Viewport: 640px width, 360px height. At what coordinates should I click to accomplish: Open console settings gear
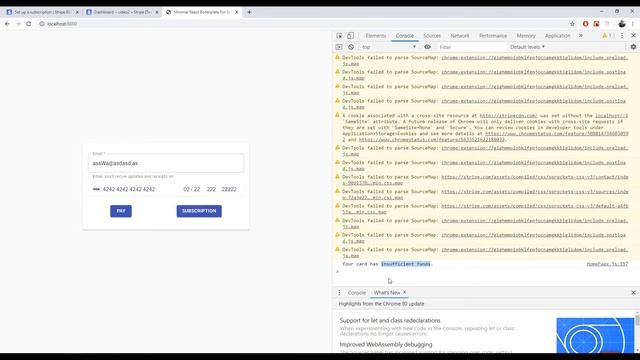pos(633,47)
